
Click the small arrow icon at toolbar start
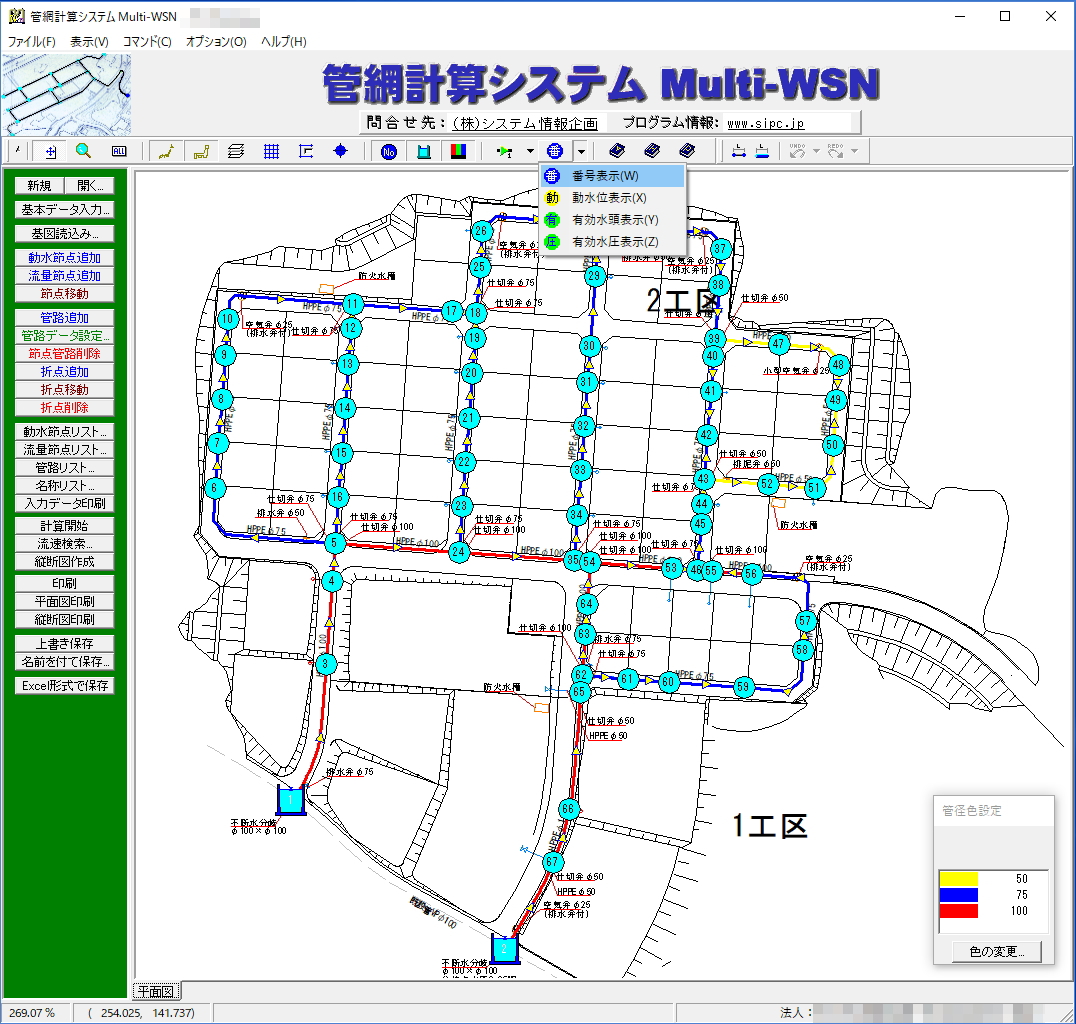coord(18,151)
